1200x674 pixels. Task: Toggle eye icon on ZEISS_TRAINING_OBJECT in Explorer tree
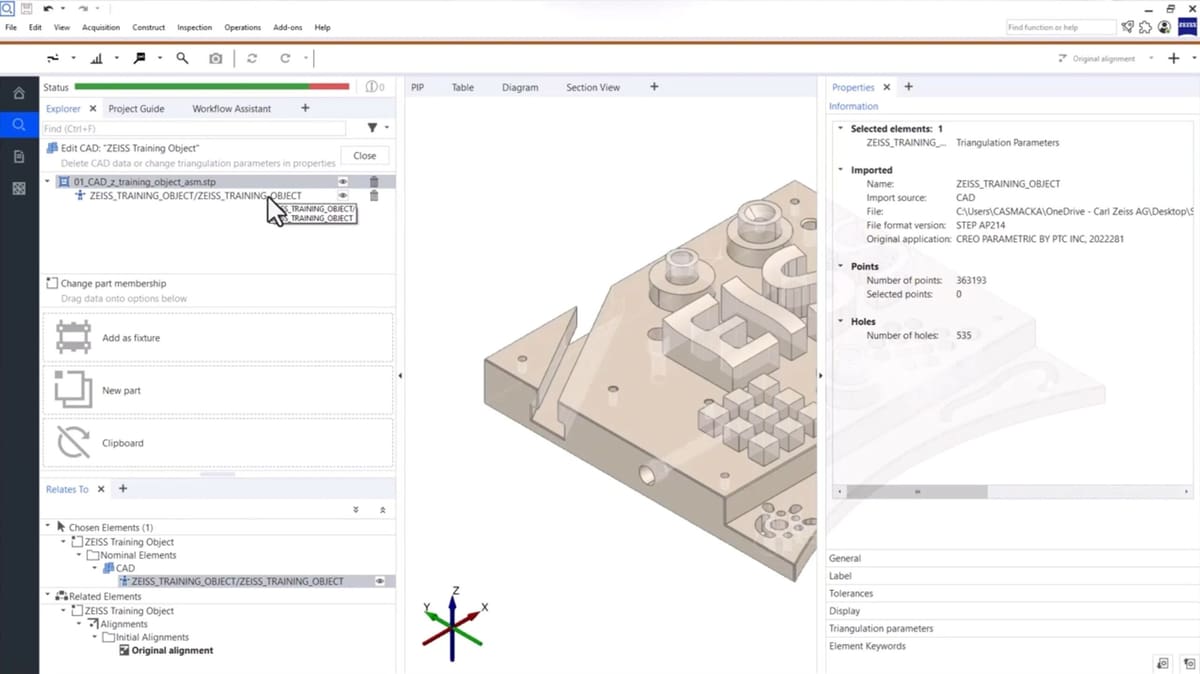343,196
